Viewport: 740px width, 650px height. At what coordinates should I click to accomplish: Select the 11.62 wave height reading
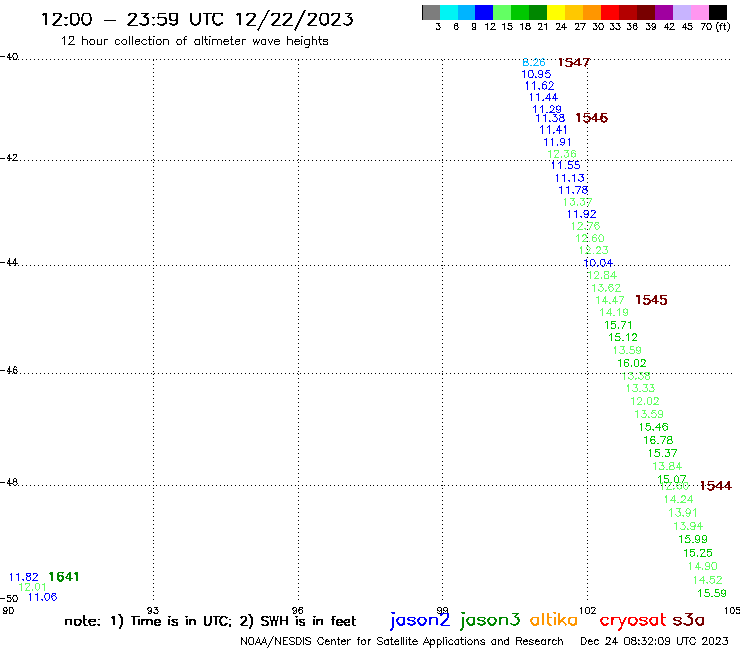(539, 86)
